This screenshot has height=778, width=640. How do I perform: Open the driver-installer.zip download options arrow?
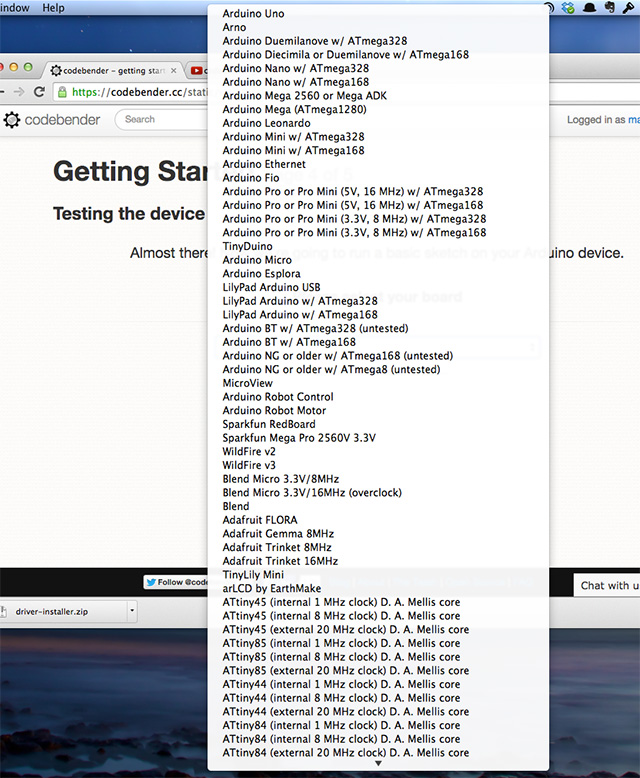click(131, 610)
